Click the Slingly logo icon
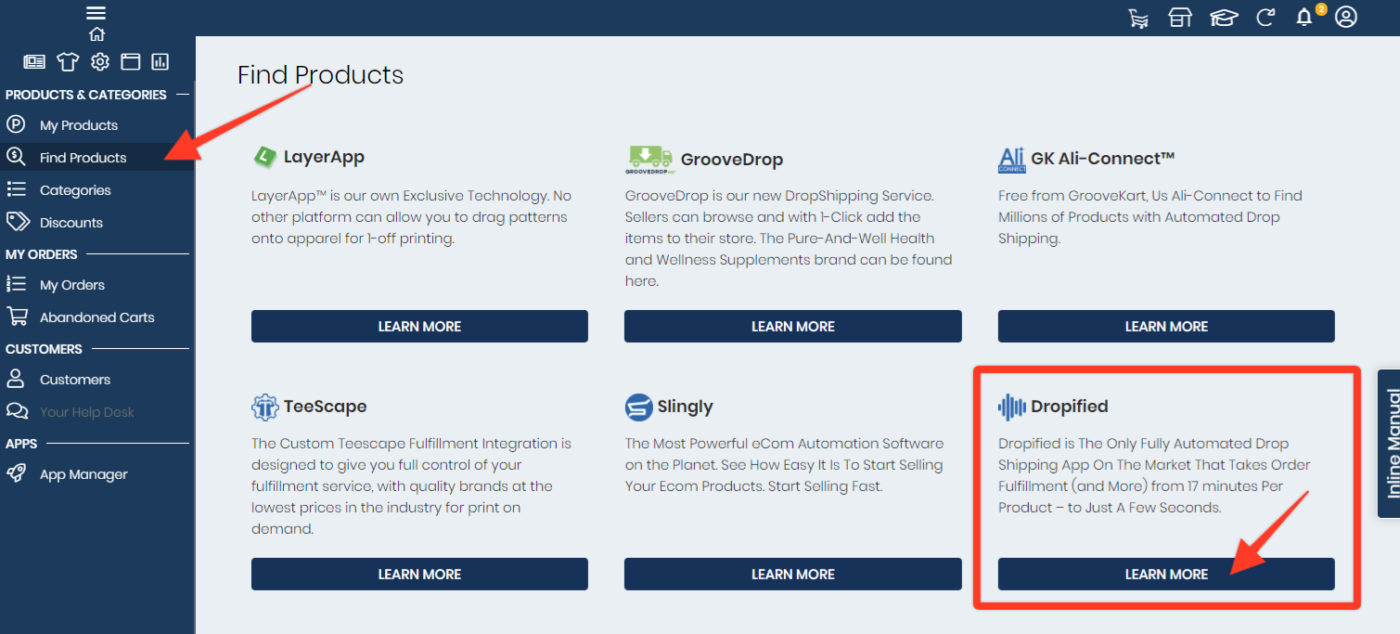Screen dimensions: 1400x634 639,407
